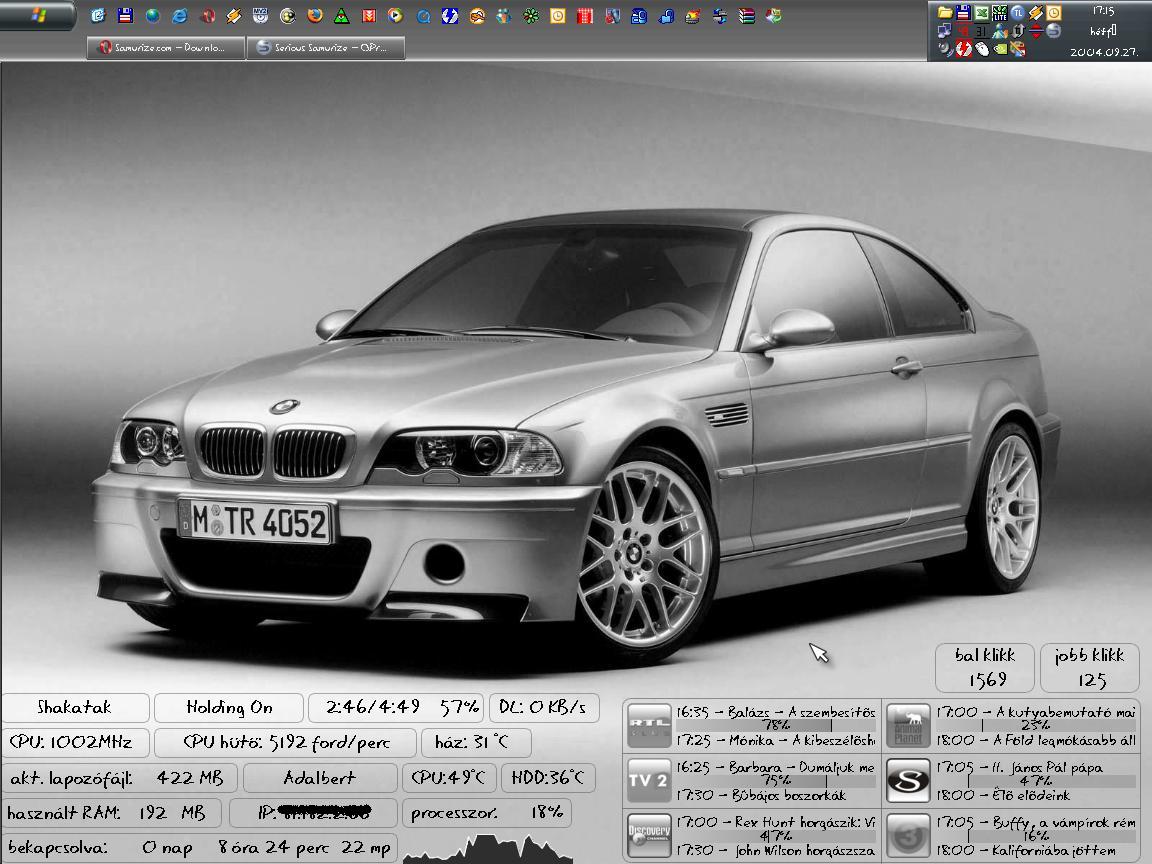This screenshot has height=864, width=1152.
Task: Click the jobb klikk 125 counter
Action: pyautogui.click(x=1090, y=667)
